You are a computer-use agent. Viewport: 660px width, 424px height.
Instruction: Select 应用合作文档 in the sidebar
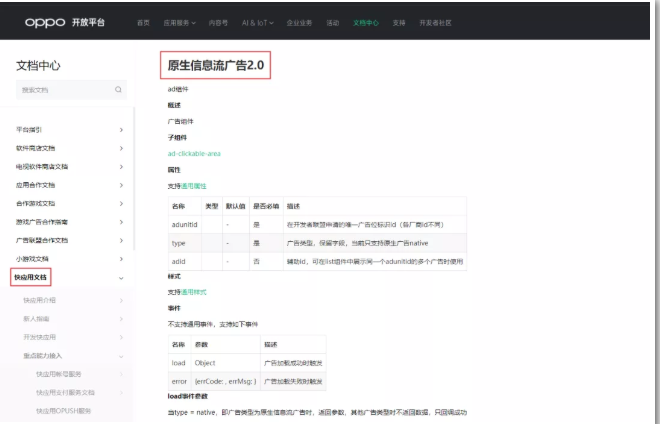(35, 185)
